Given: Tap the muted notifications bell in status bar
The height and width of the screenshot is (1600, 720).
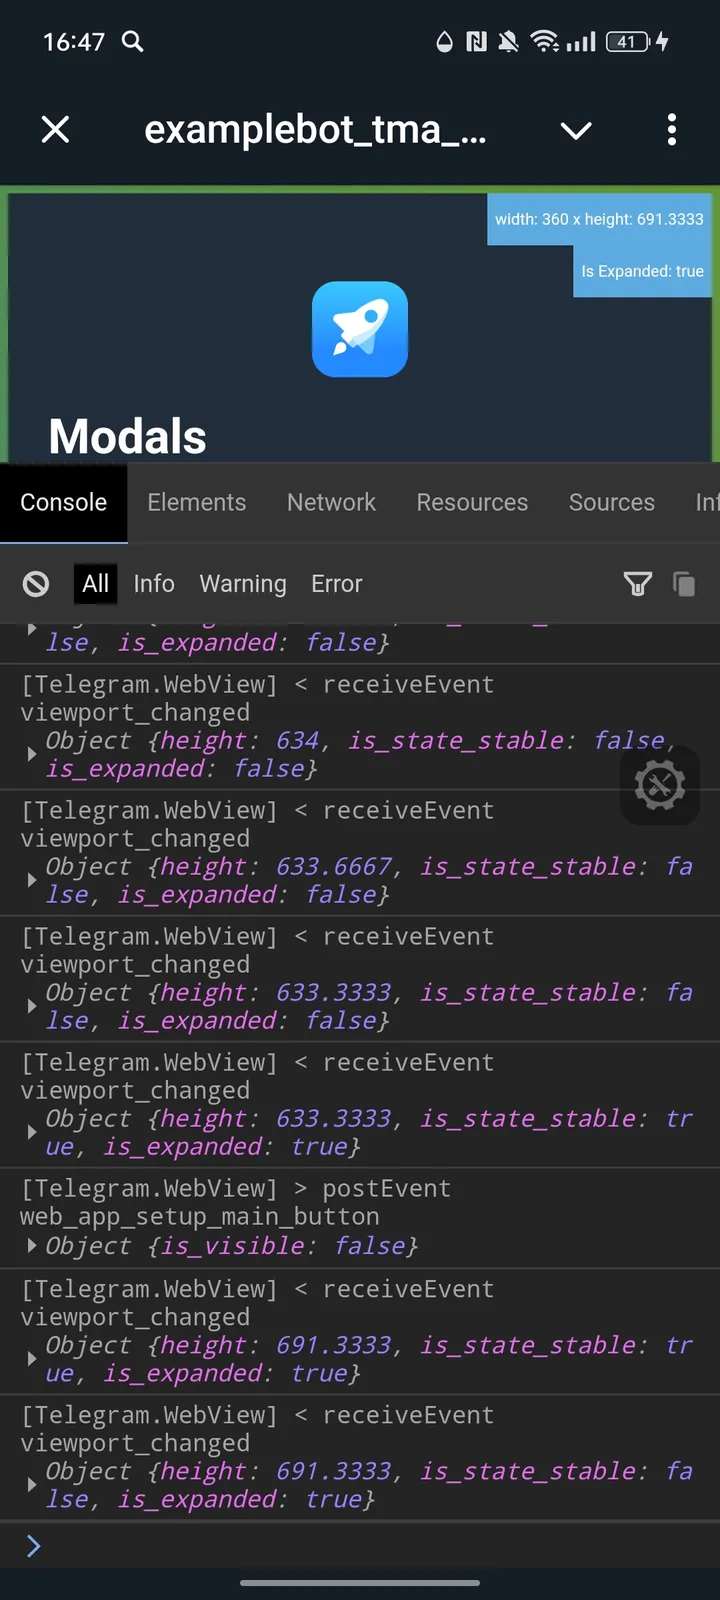Looking at the screenshot, I should pyautogui.click(x=508, y=42).
